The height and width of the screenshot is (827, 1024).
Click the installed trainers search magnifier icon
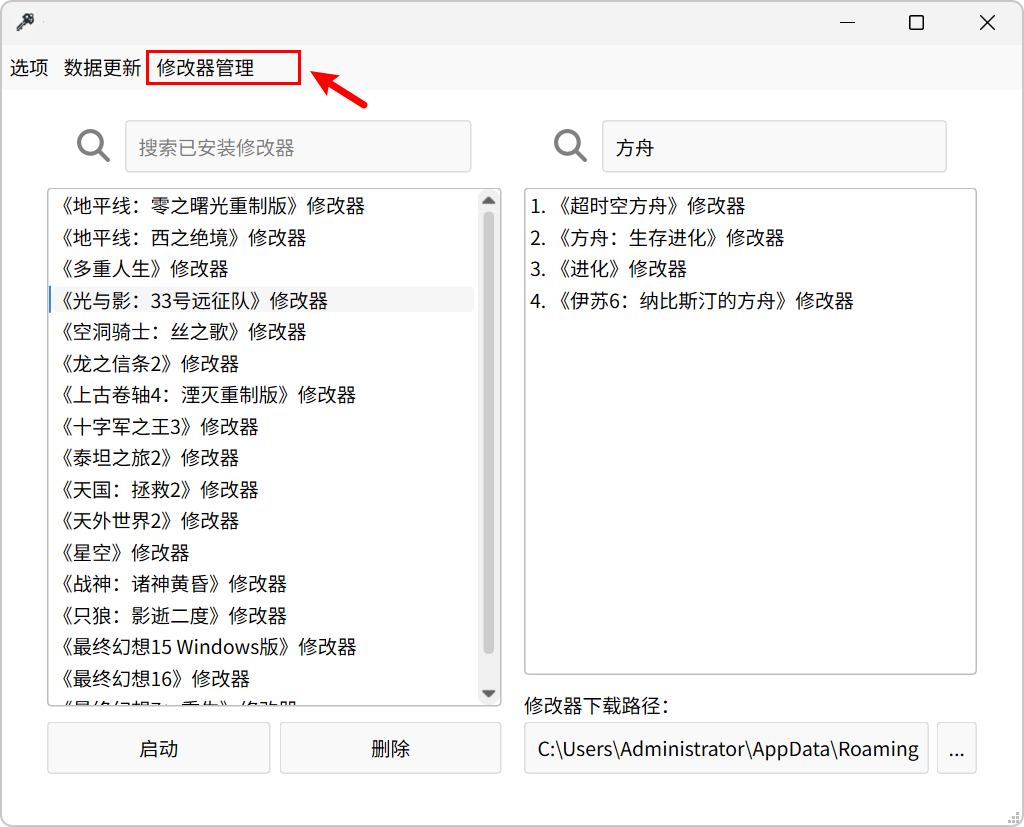point(93,146)
